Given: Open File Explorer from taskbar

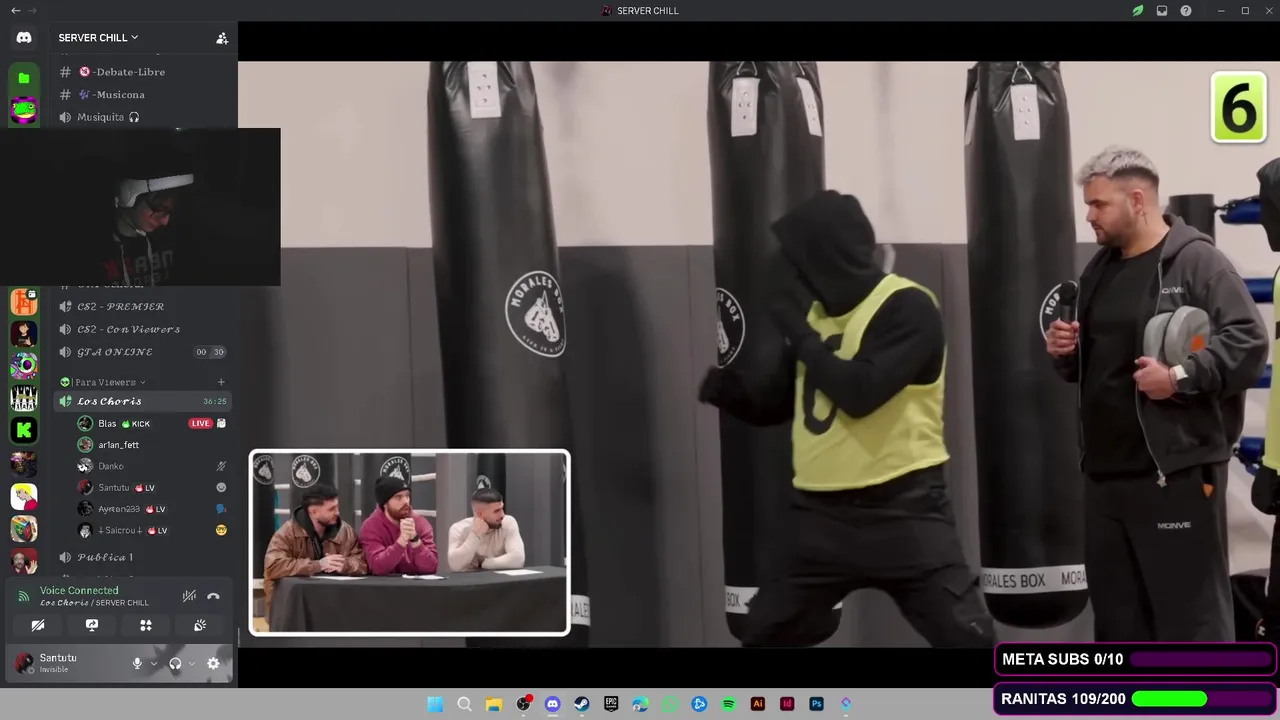Looking at the screenshot, I should coord(494,704).
